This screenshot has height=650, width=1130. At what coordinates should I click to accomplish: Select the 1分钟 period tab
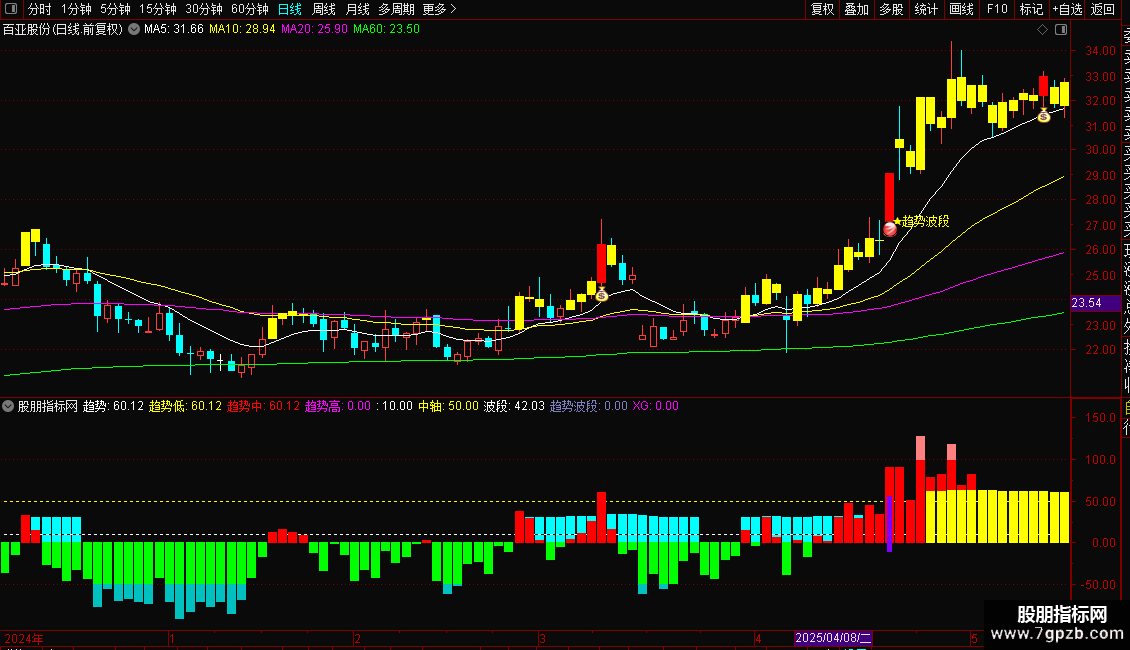(x=76, y=9)
